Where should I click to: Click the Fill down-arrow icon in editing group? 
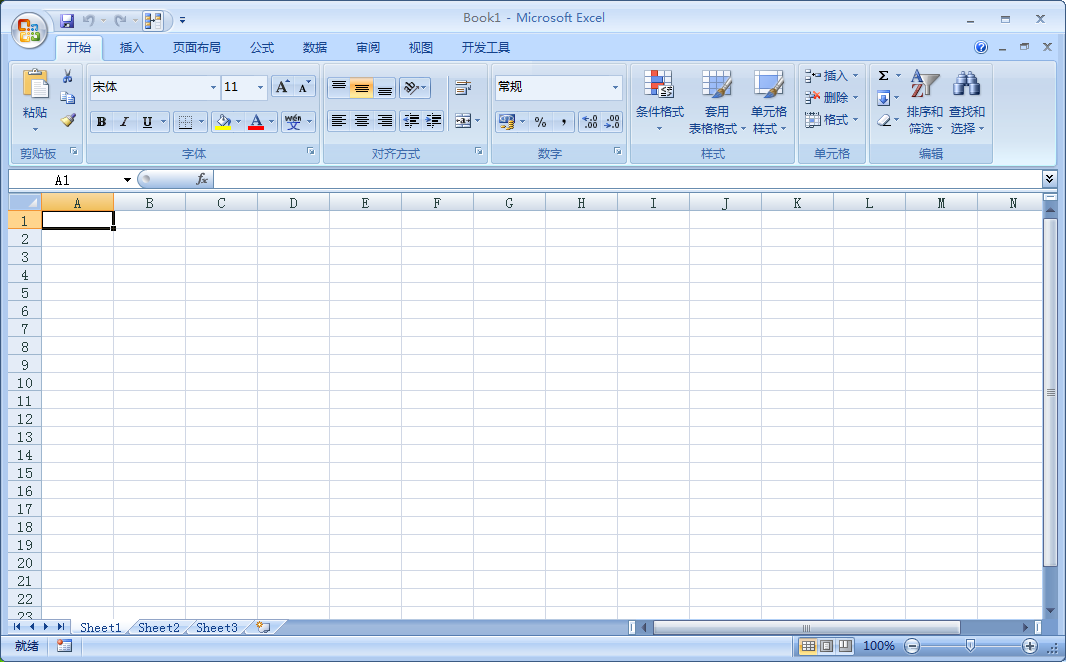tap(883, 99)
